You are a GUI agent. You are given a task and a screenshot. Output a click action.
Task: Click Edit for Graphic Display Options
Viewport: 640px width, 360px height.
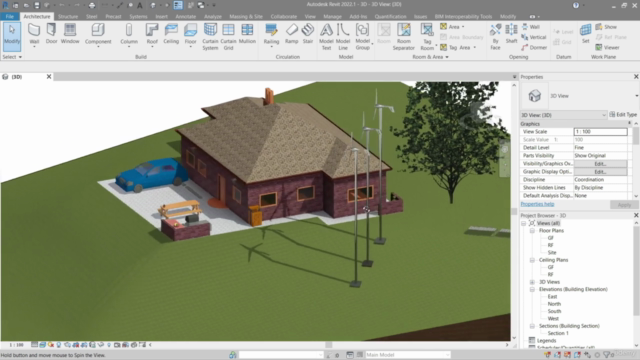[600, 172]
